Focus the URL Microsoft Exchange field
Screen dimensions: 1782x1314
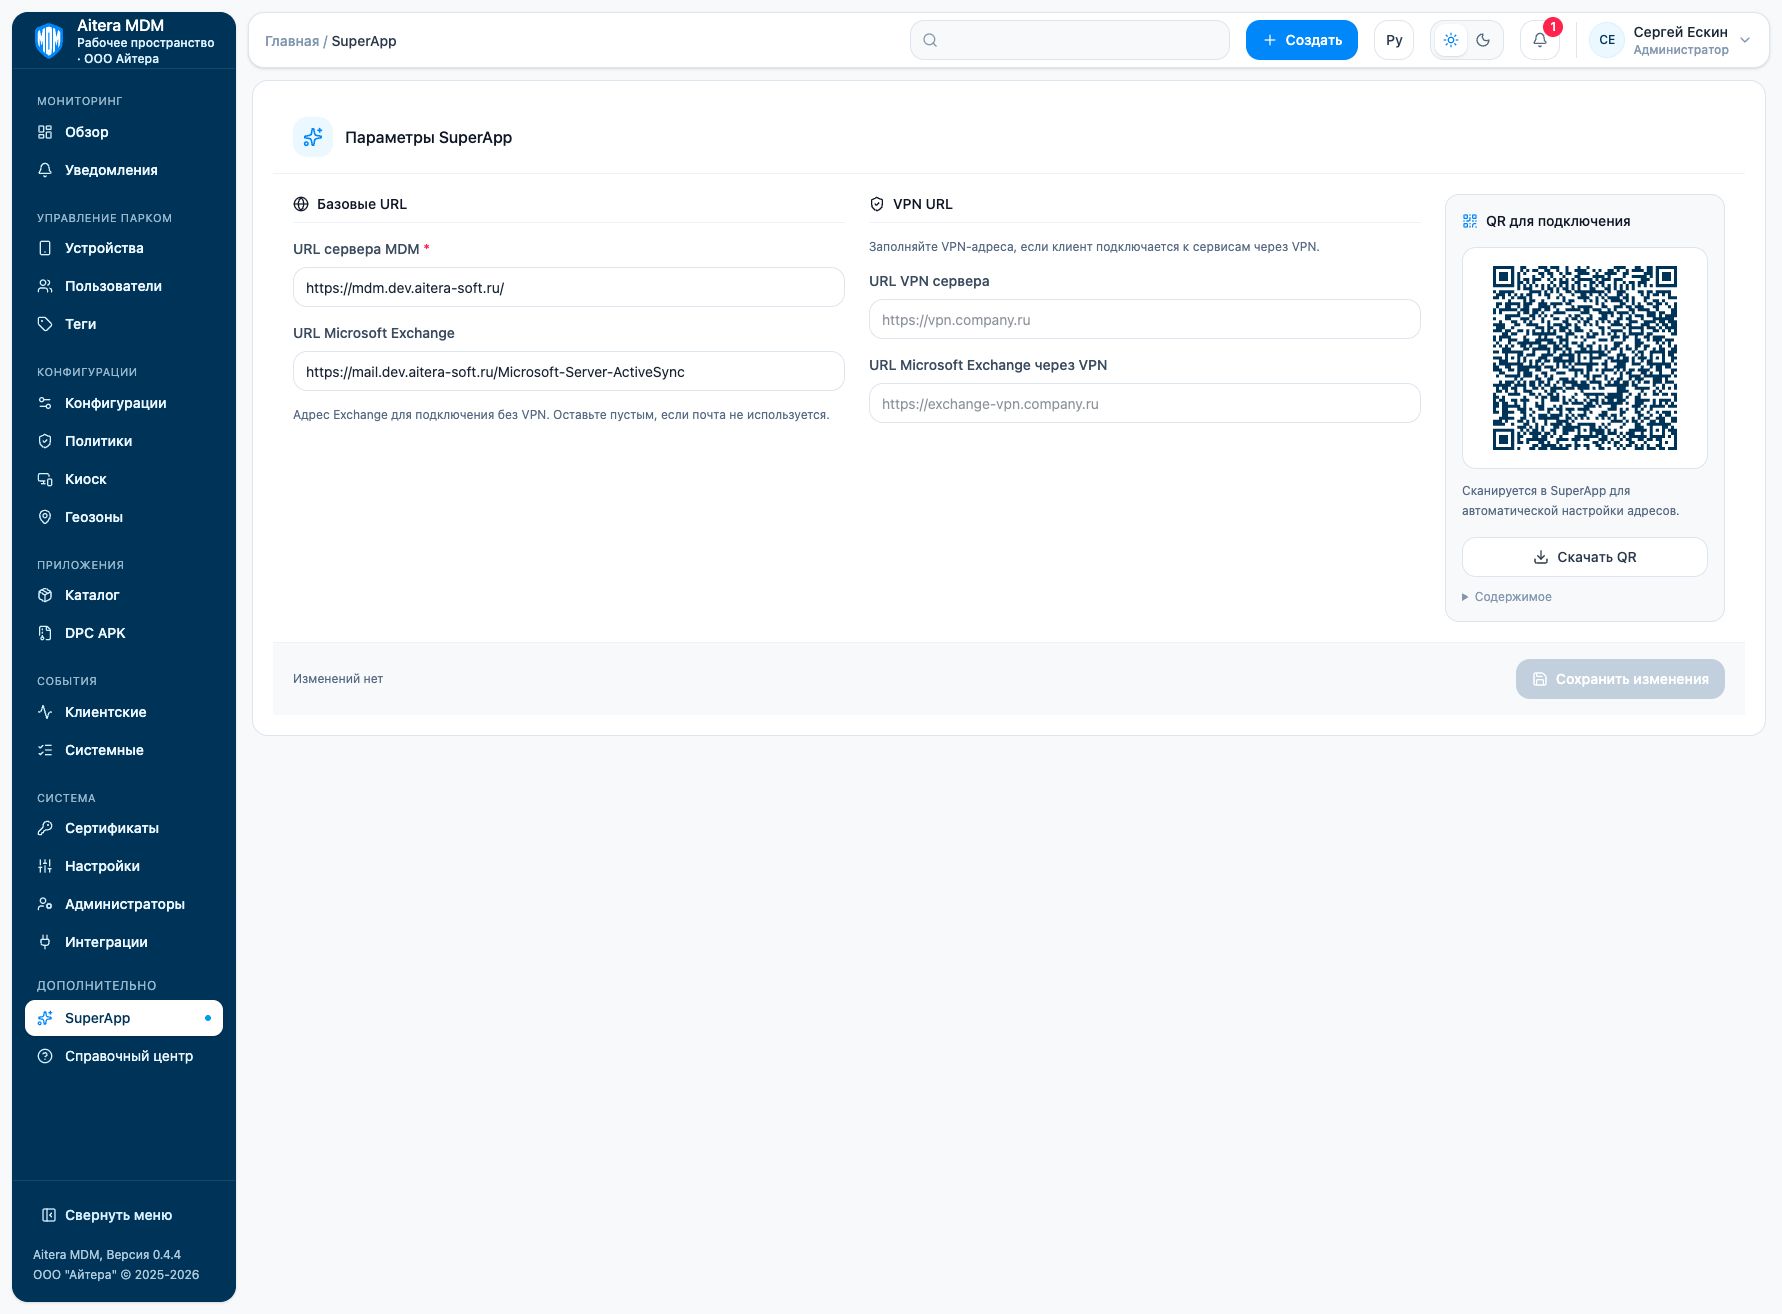(x=569, y=371)
